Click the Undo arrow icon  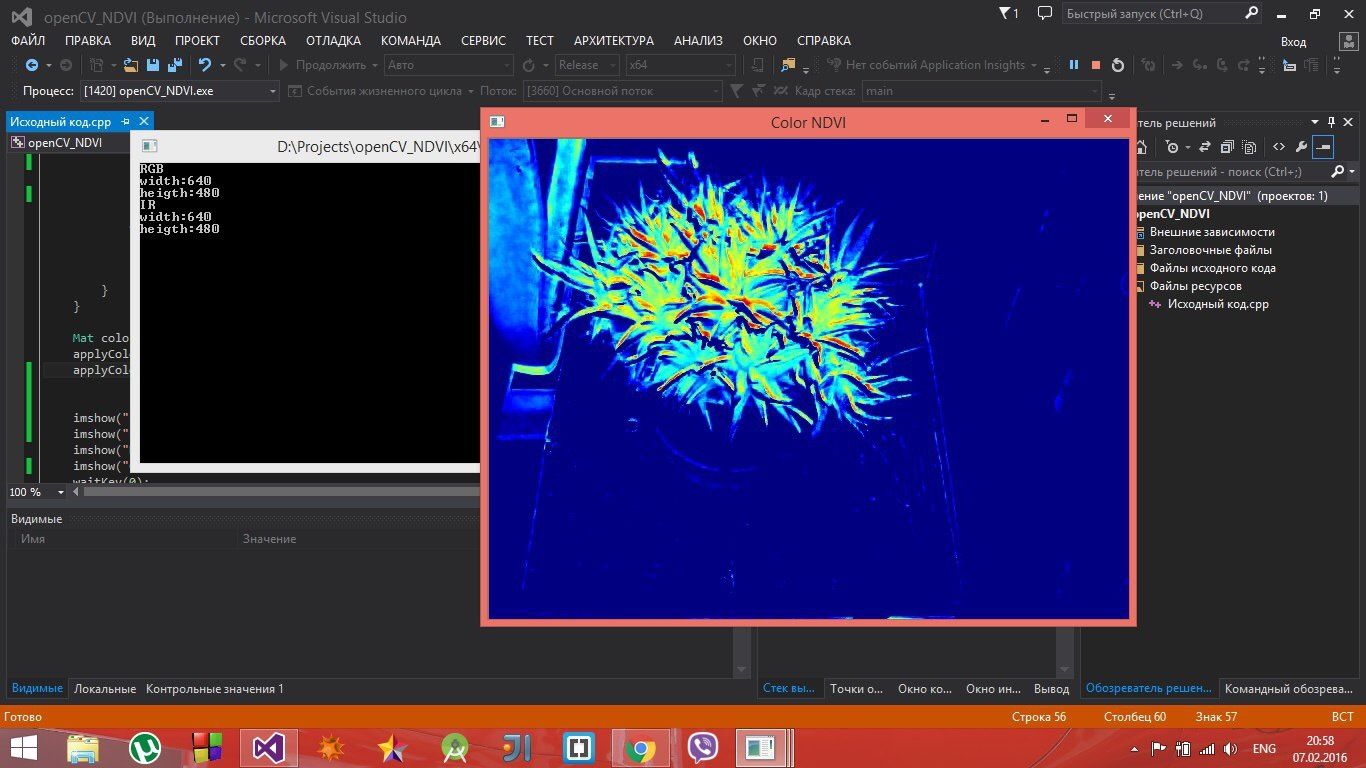tap(205, 65)
